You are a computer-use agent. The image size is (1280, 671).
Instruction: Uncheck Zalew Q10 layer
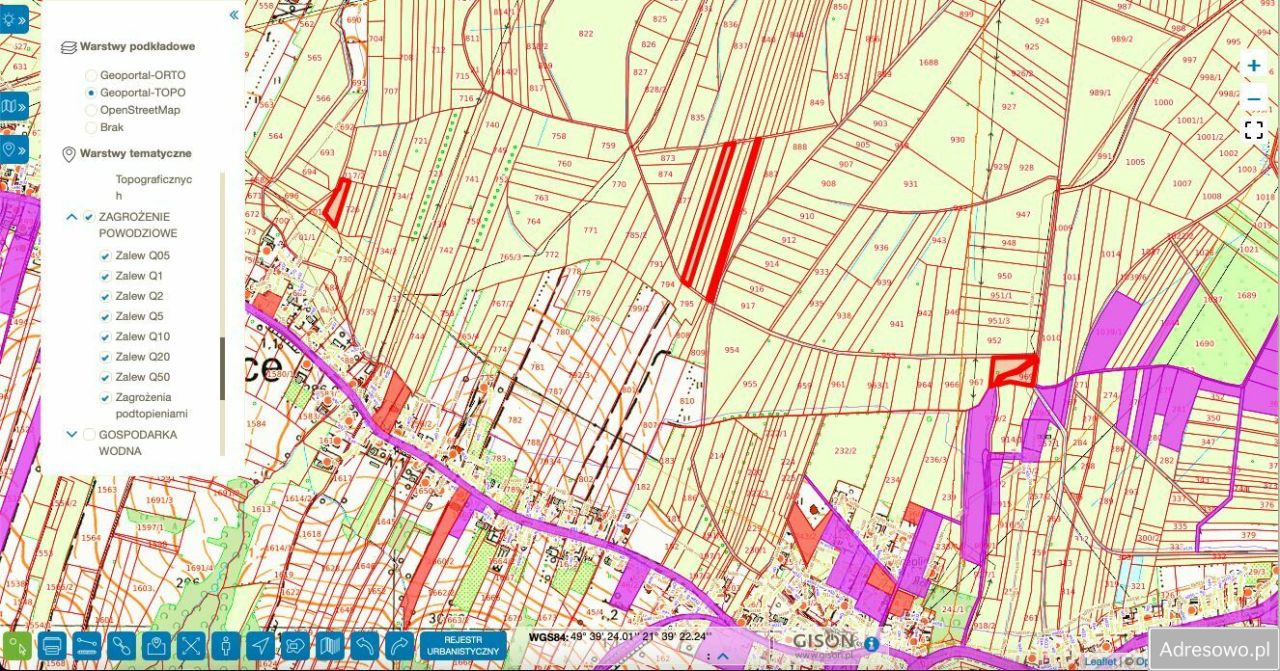[105, 337]
